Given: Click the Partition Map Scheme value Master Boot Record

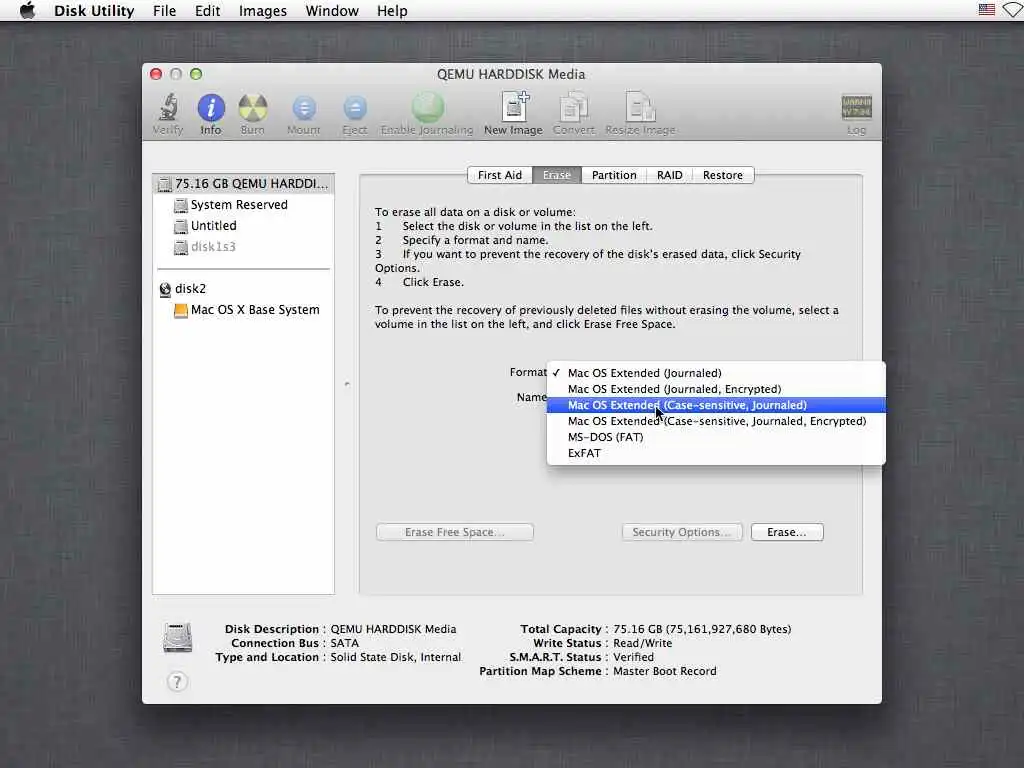Looking at the screenshot, I should pyautogui.click(x=665, y=671).
